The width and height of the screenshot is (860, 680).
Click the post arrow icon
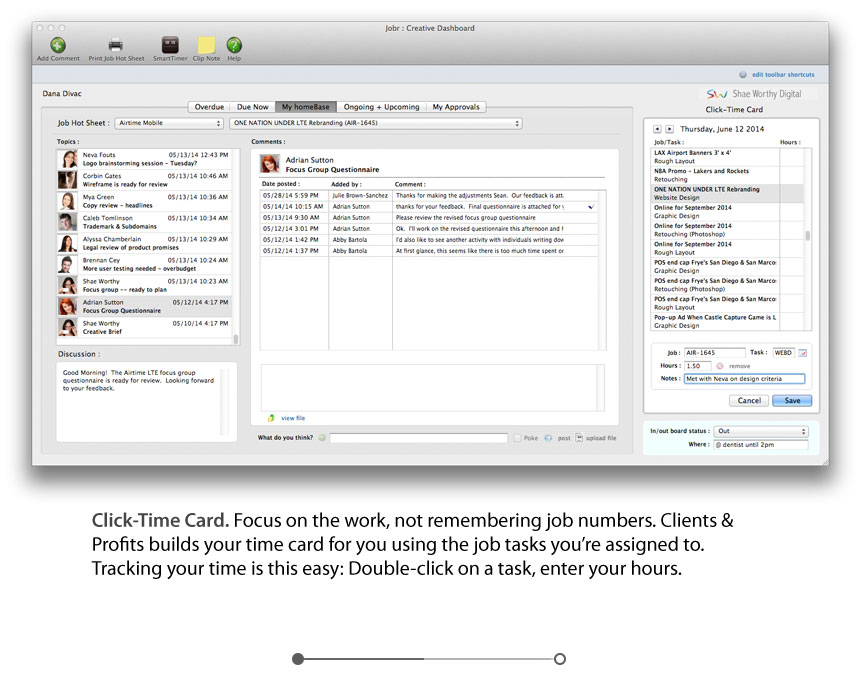[549, 438]
